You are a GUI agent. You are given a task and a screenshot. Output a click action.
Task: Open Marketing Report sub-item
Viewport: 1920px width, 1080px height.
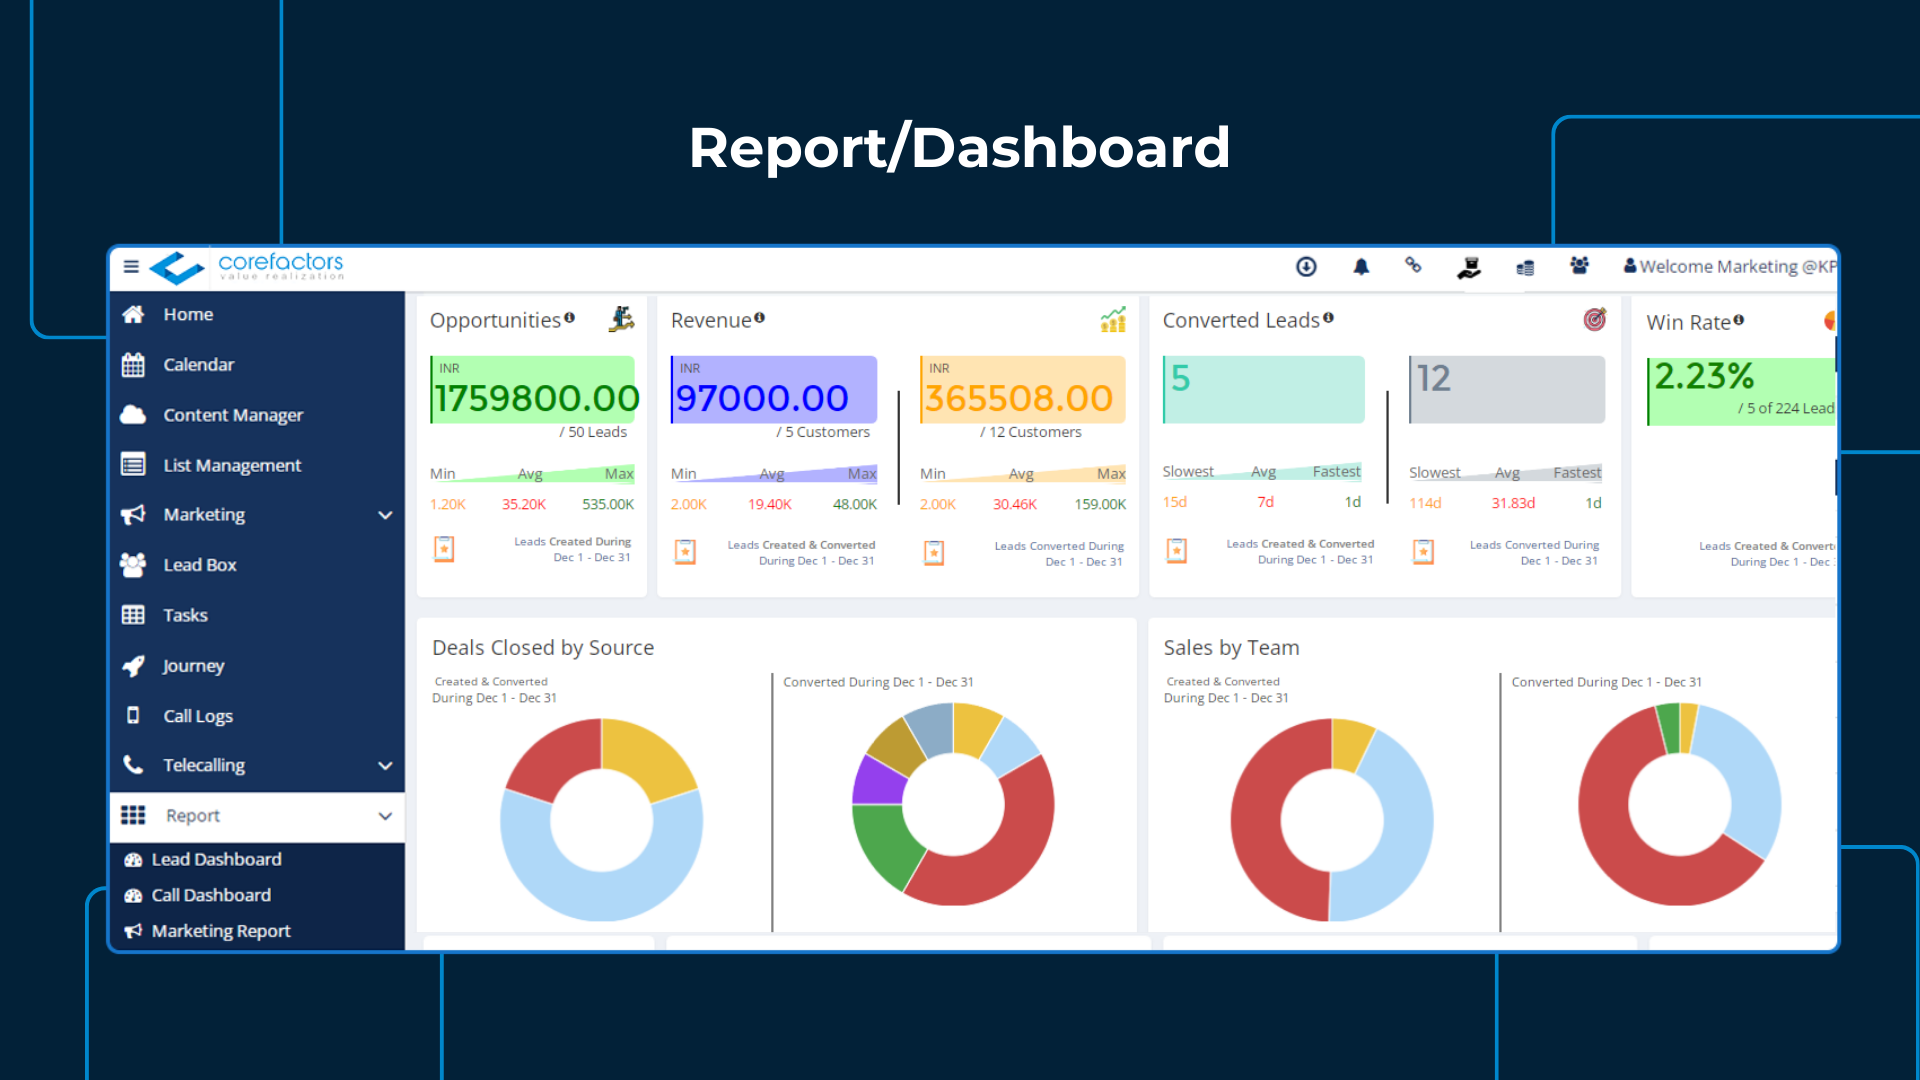click(221, 931)
